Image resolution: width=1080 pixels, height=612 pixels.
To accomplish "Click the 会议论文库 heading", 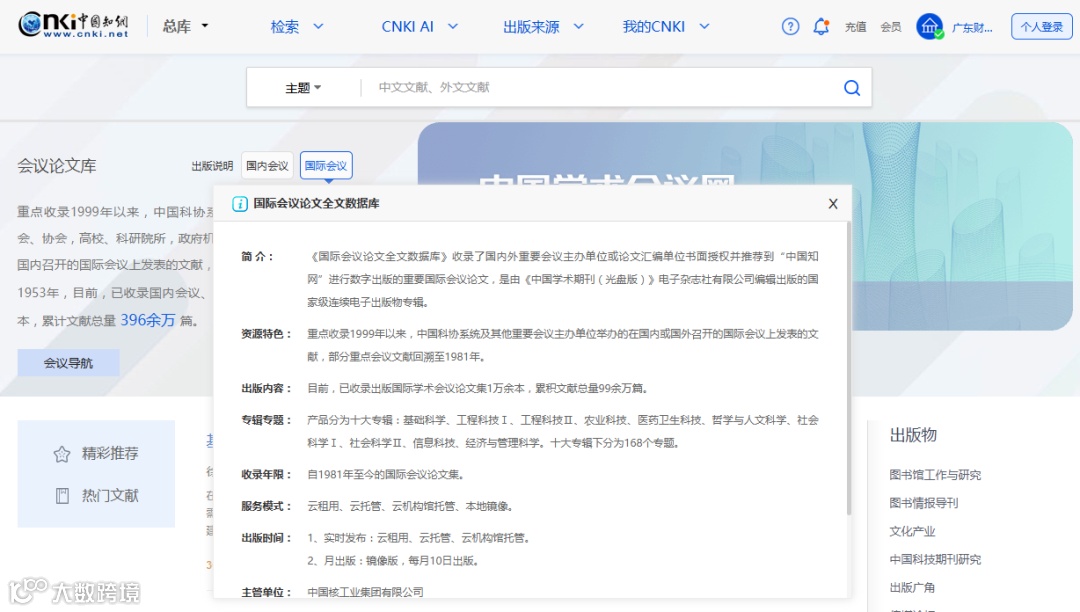I will coord(56,166).
